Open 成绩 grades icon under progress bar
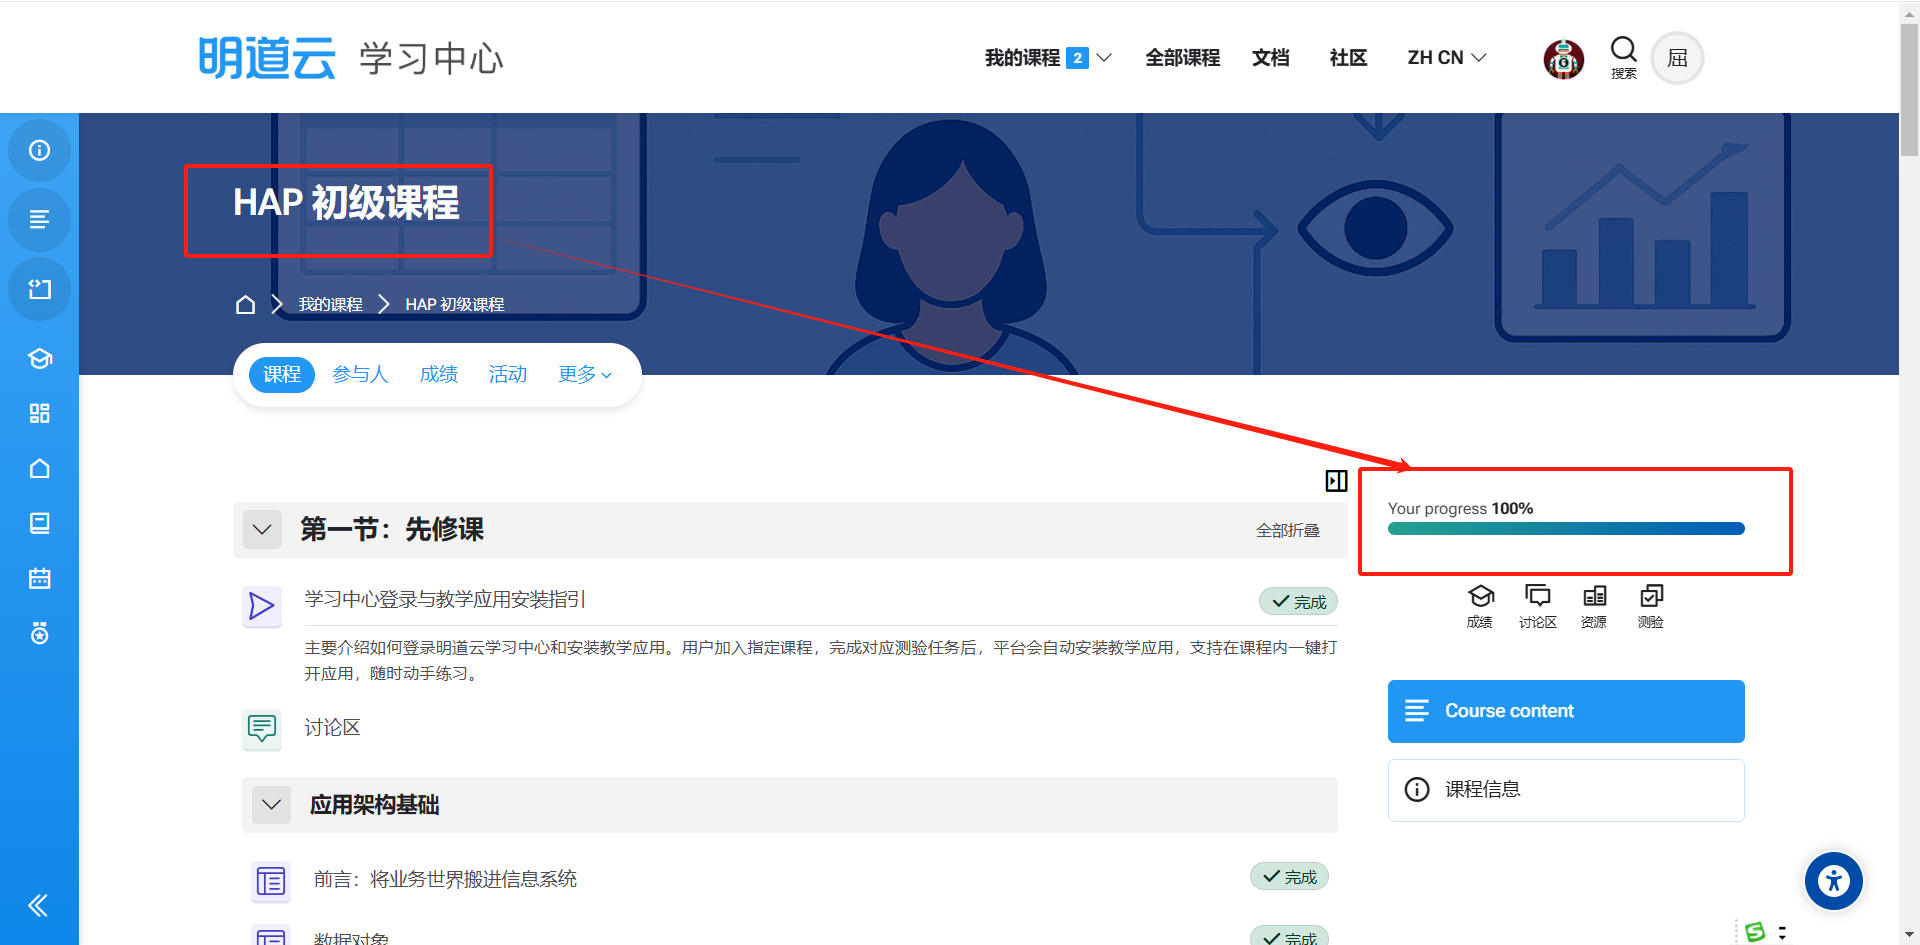This screenshot has height=945, width=1920. pos(1480,607)
